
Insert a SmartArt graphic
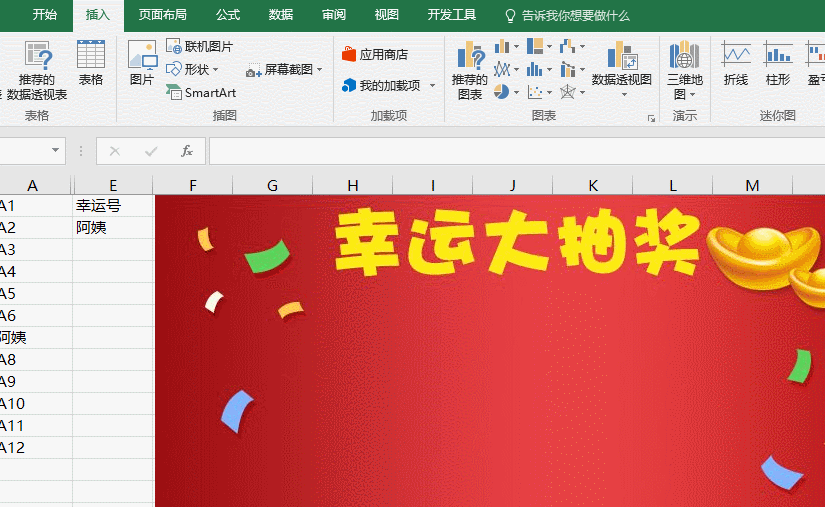[201, 93]
